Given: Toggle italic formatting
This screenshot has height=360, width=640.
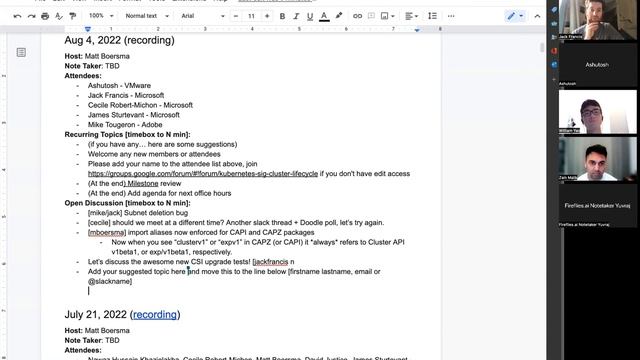Looking at the screenshot, I should point(296,16).
